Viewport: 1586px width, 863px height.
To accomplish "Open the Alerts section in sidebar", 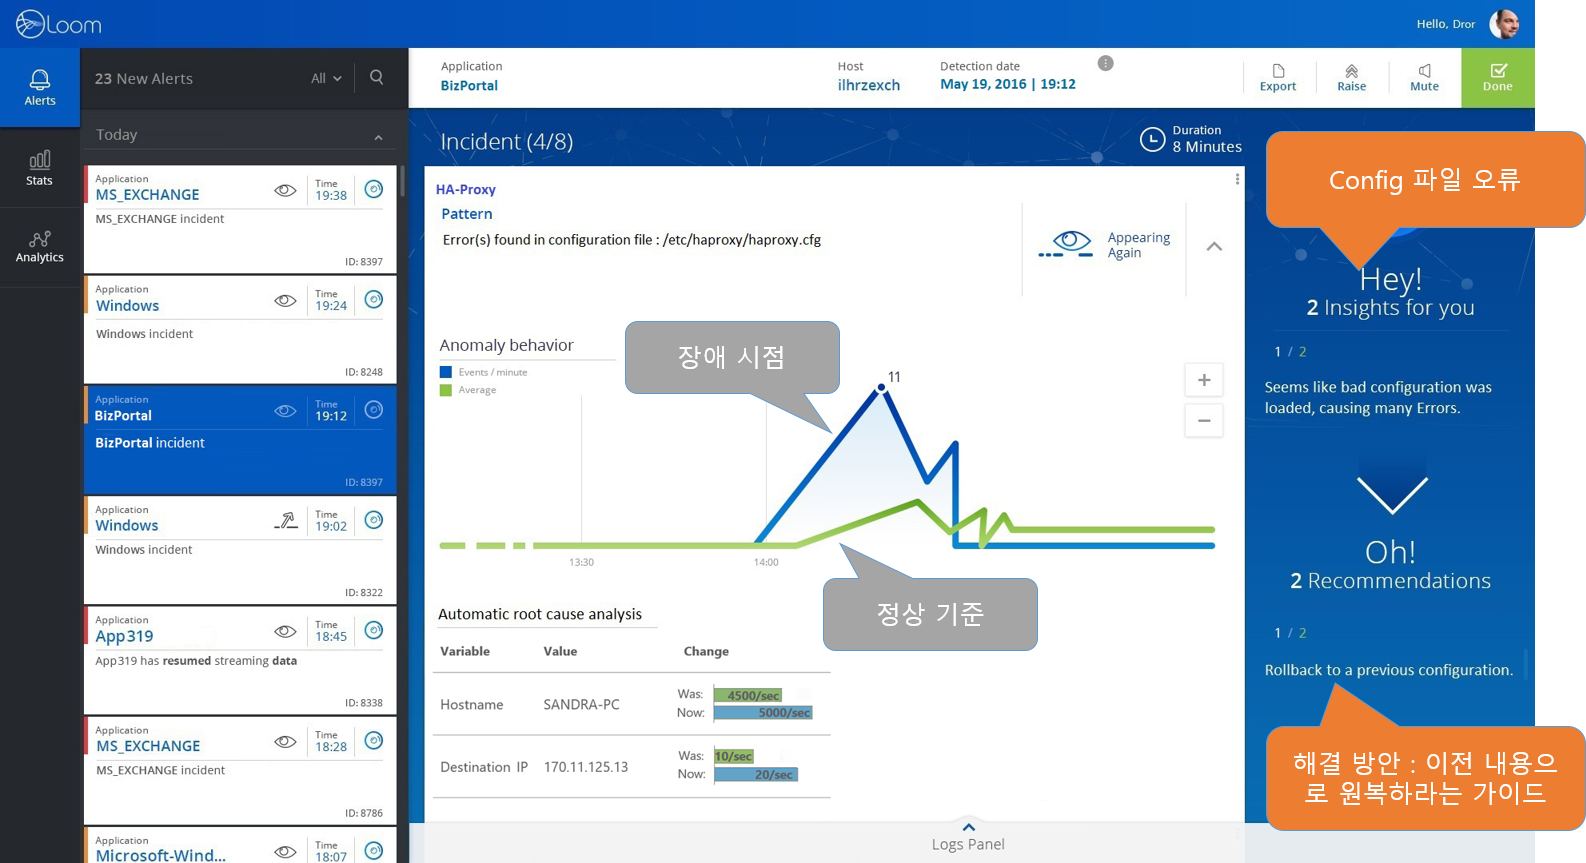I will click(40, 87).
